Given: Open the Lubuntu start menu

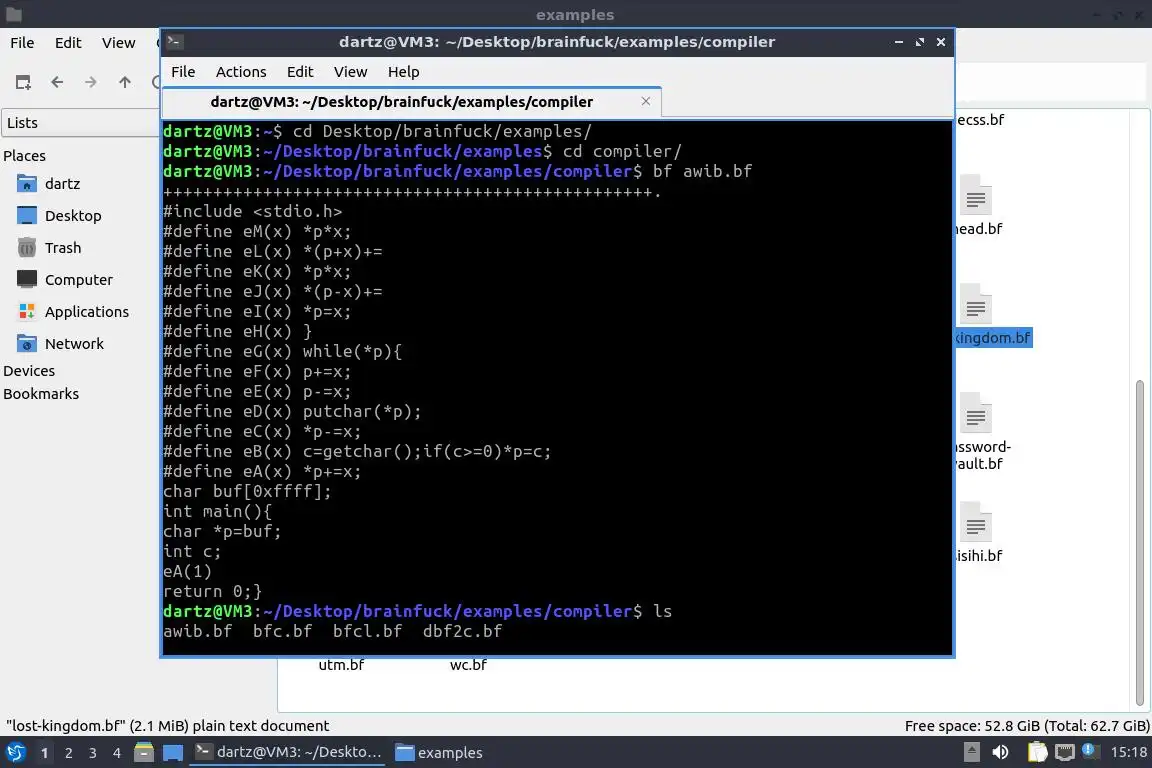Looking at the screenshot, I should (15, 753).
